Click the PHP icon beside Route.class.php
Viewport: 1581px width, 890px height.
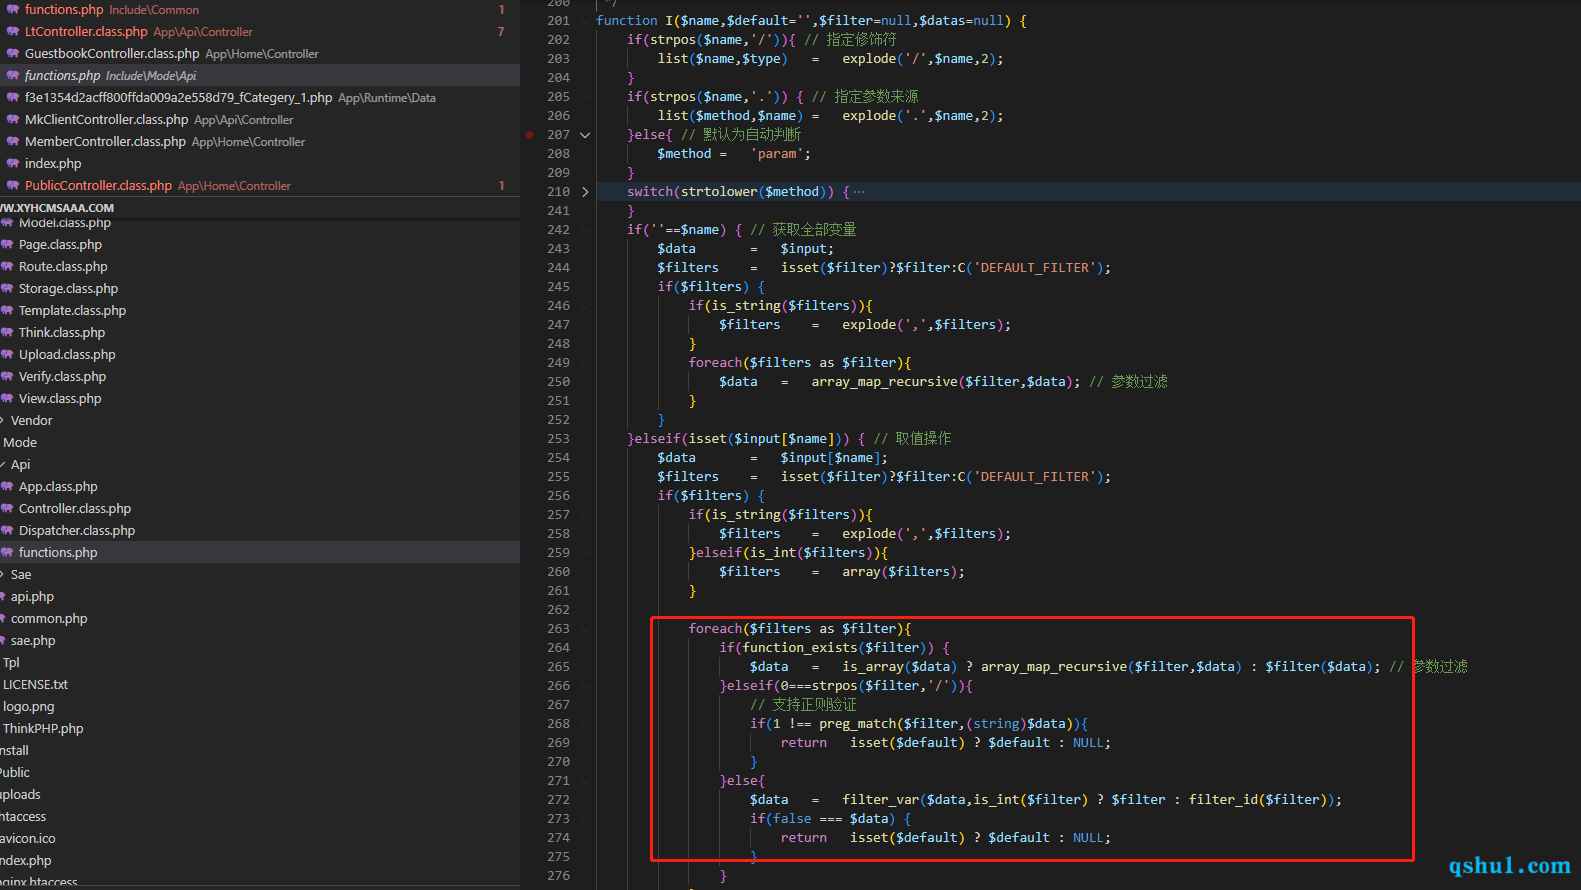click(x=7, y=266)
